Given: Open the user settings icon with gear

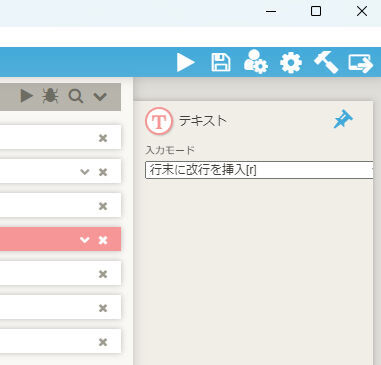Looking at the screenshot, I should [256, 62].
